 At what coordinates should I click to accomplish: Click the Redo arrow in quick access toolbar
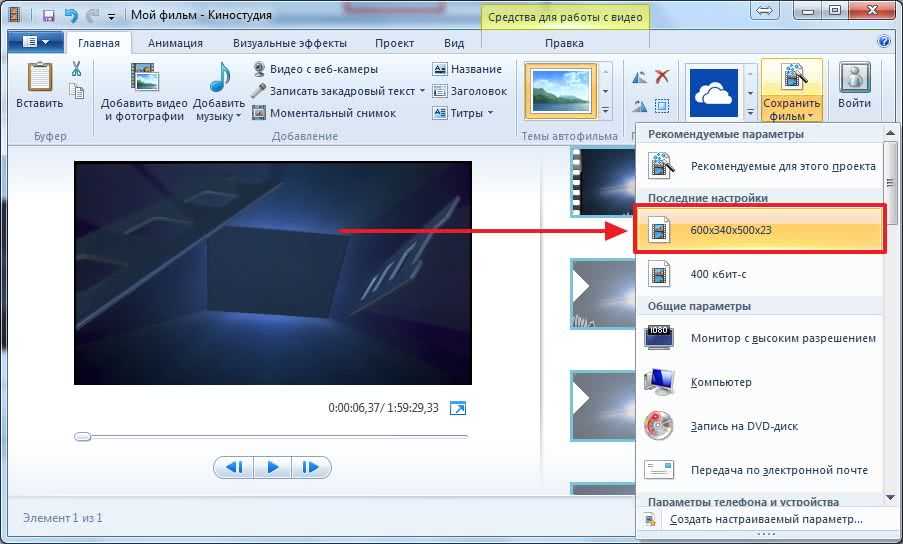click(92, 15)
